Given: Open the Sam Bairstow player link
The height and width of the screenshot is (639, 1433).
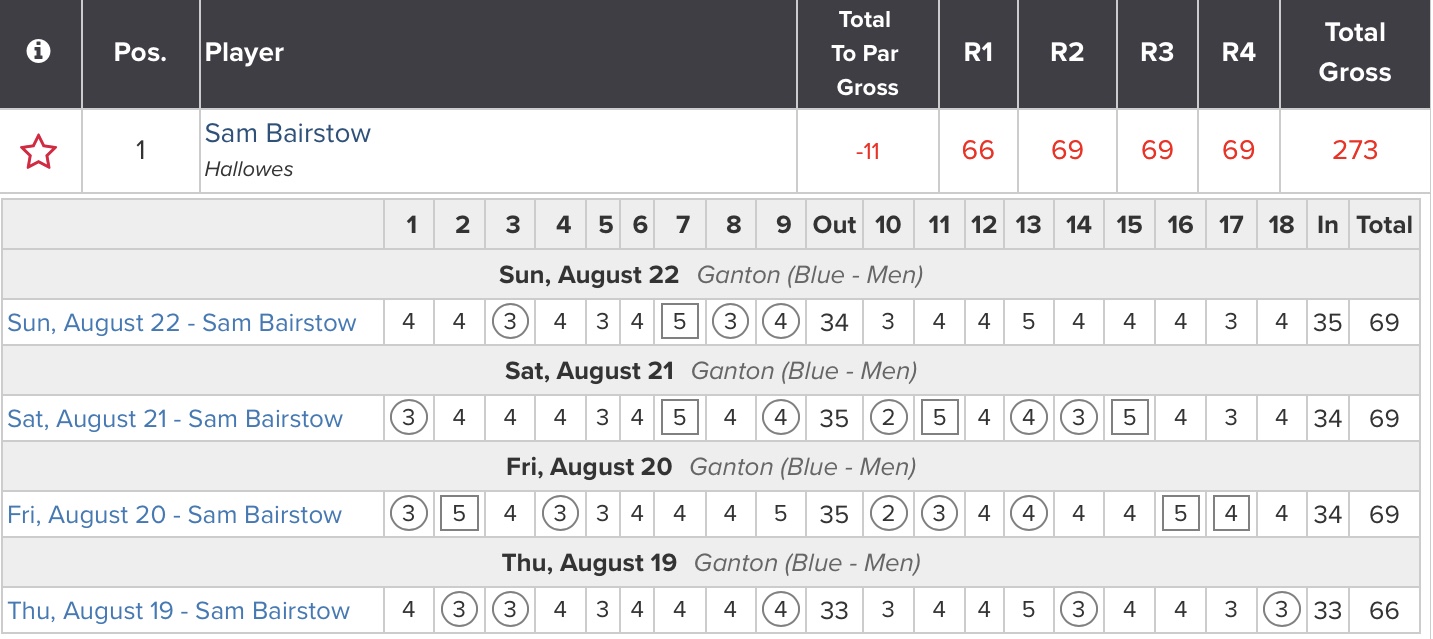Looking at the screenshot, I should click(287, 133).
